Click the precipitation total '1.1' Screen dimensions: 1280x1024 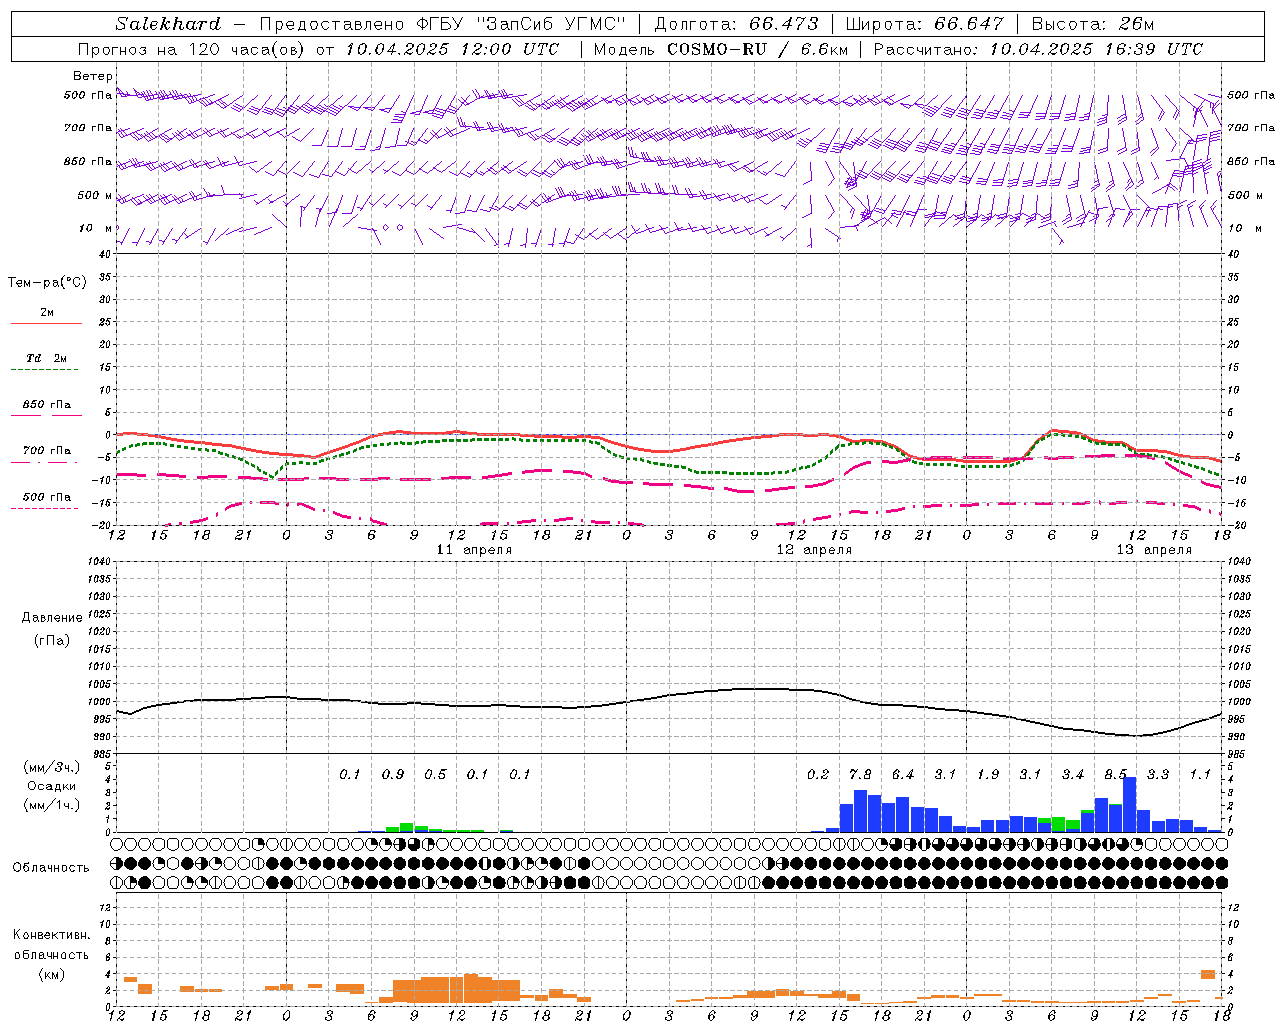pyautogui.click(x=1200, y=774)
